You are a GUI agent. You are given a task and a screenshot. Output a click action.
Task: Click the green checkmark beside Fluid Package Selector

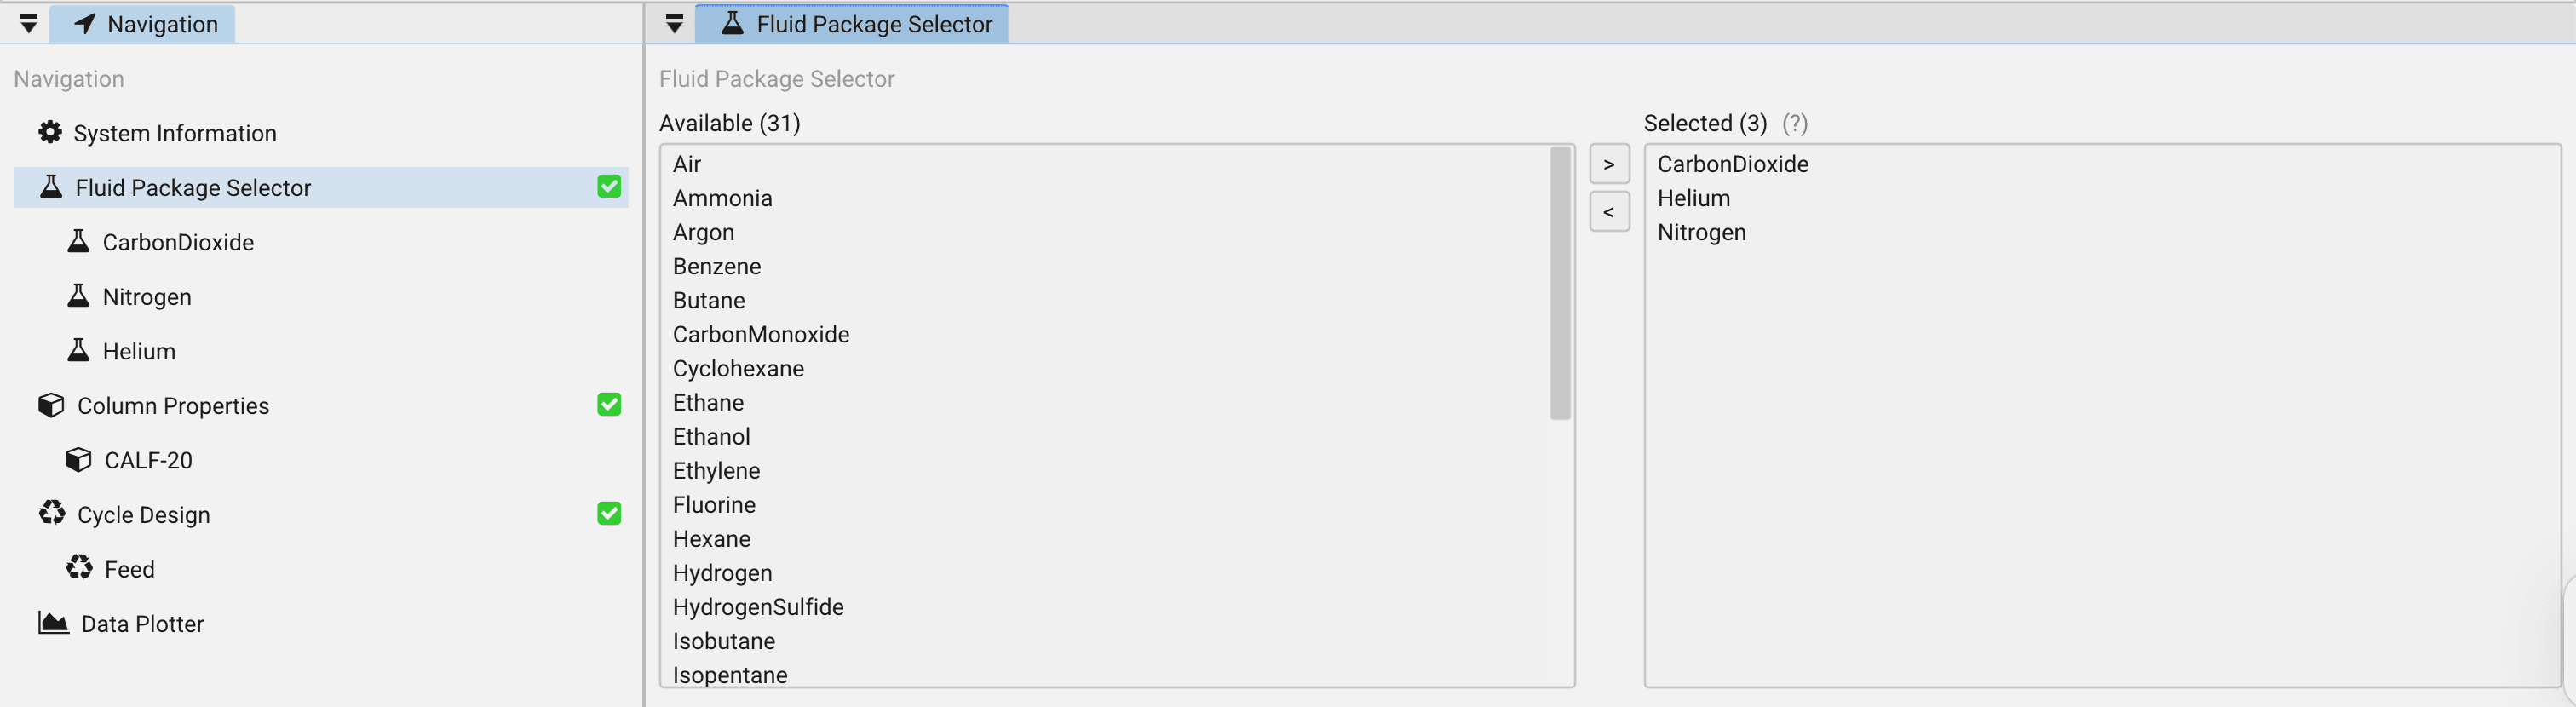608,186
